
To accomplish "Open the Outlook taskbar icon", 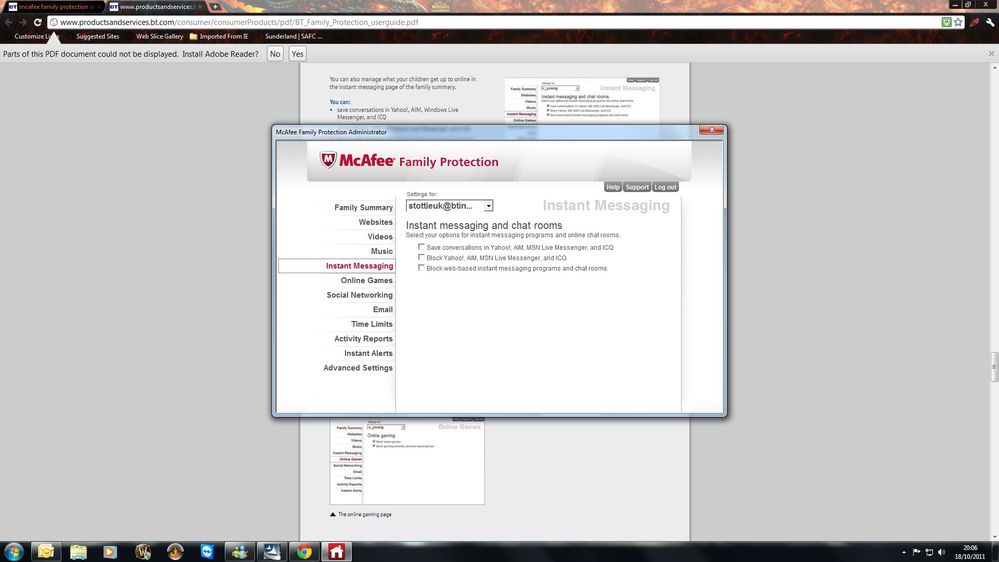I will [46, 552].
